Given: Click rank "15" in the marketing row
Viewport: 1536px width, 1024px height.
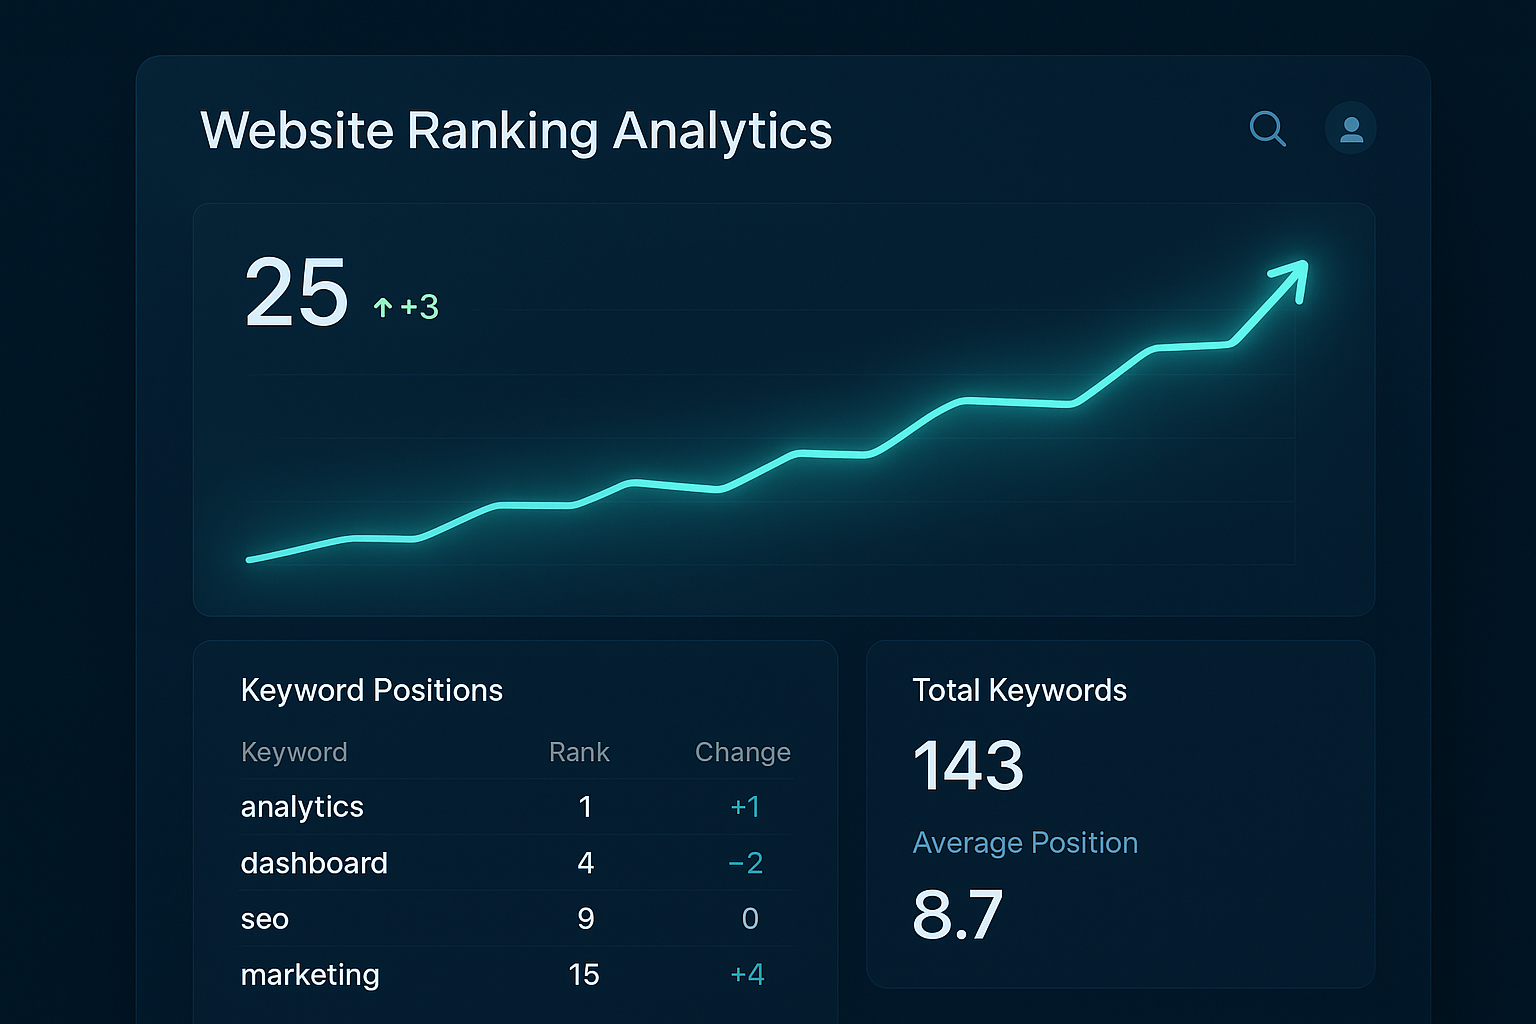Looking at the screenshot, I should pyautogui.click(x=584, y=975).
